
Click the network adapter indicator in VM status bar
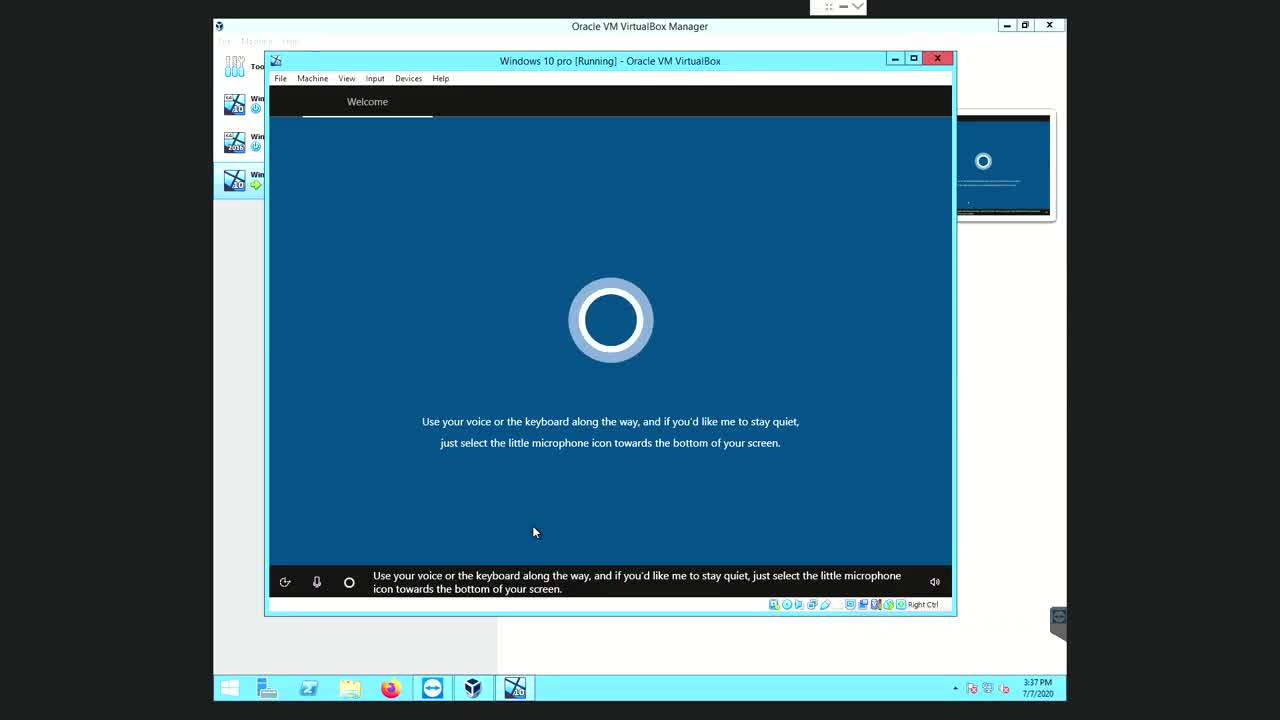pyautogui.click(x=812, y=604)
